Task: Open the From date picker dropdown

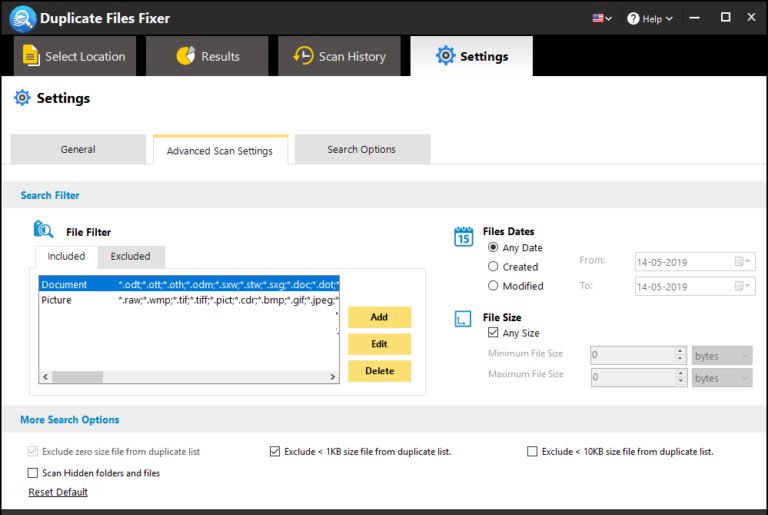Action: 743,262
